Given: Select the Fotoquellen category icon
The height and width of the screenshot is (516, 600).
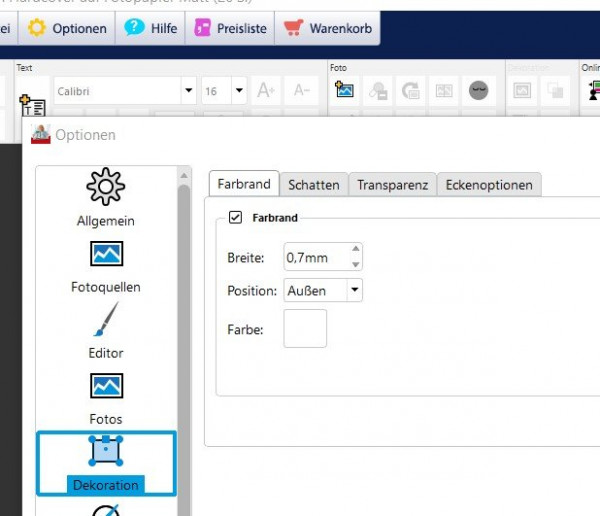Looking at the screenshot, I should click(x=106, y=254).
